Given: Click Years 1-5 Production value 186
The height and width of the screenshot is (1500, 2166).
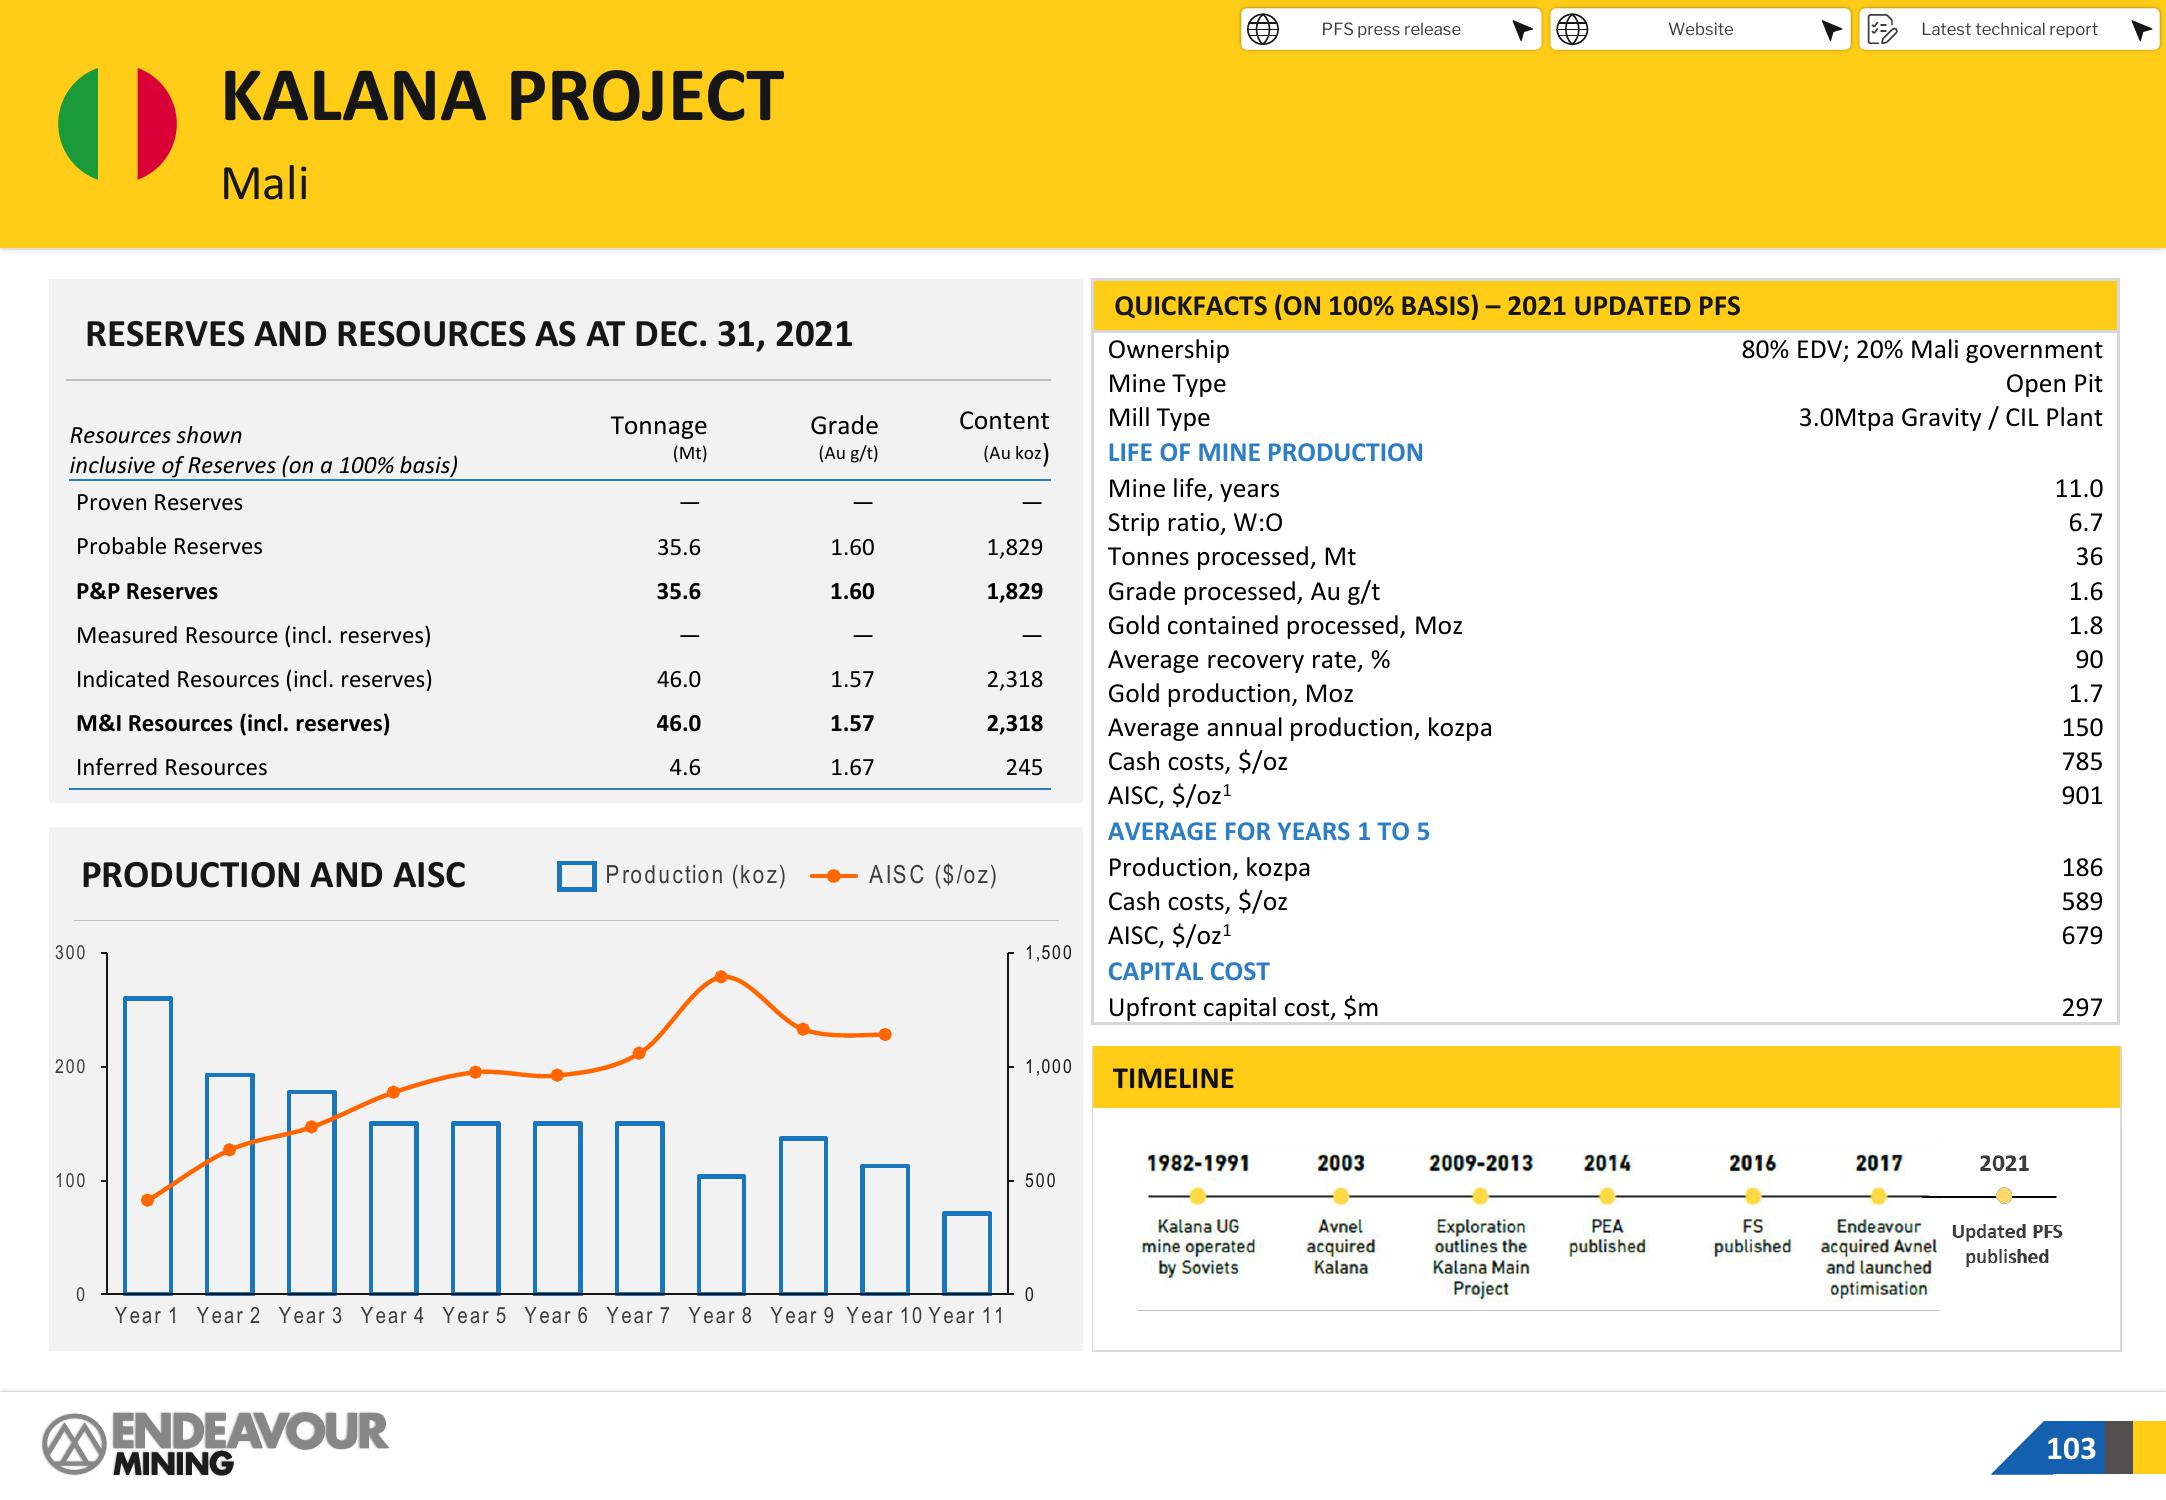Looking at the screenshot, I should 2081,867.
